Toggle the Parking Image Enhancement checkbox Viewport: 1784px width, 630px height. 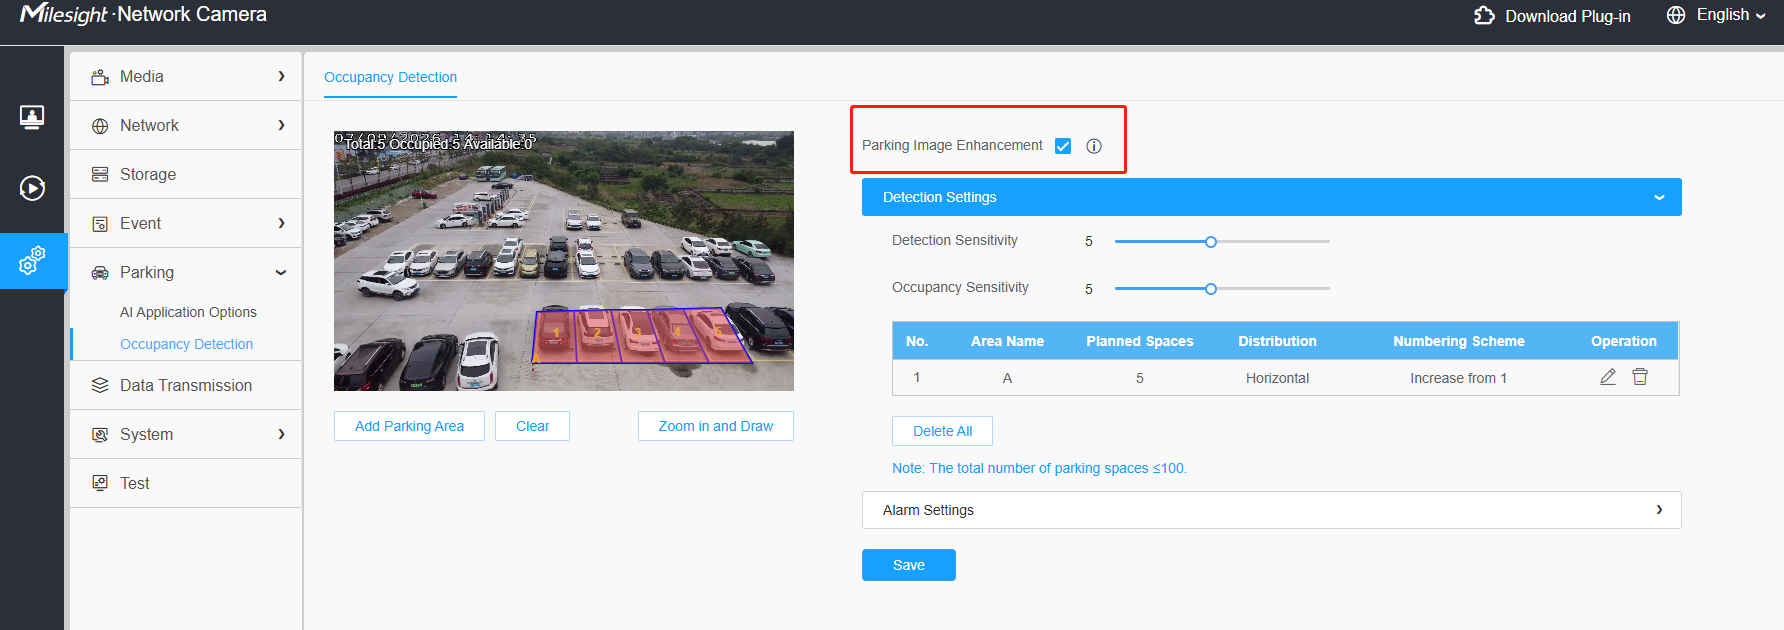(x=1063, y=146)
